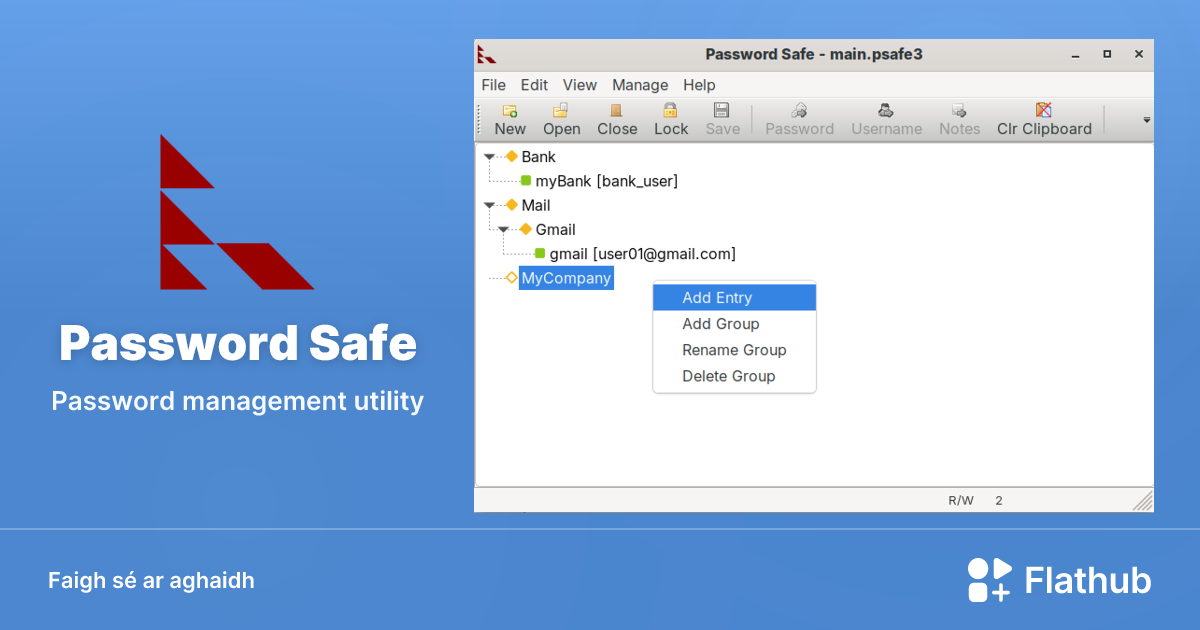Open the Manage menu
Image resolution: width=1200 pixels, height=630 pixels.
[640, 85]
